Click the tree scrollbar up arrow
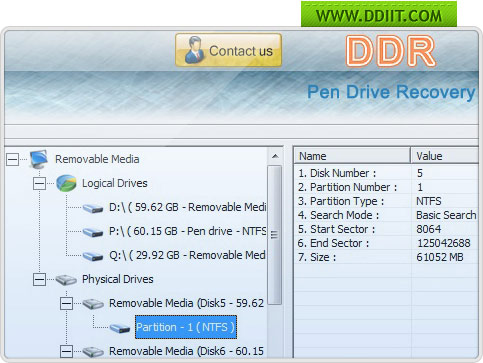This screenshot has width=483, height=363. pos(275,156)
